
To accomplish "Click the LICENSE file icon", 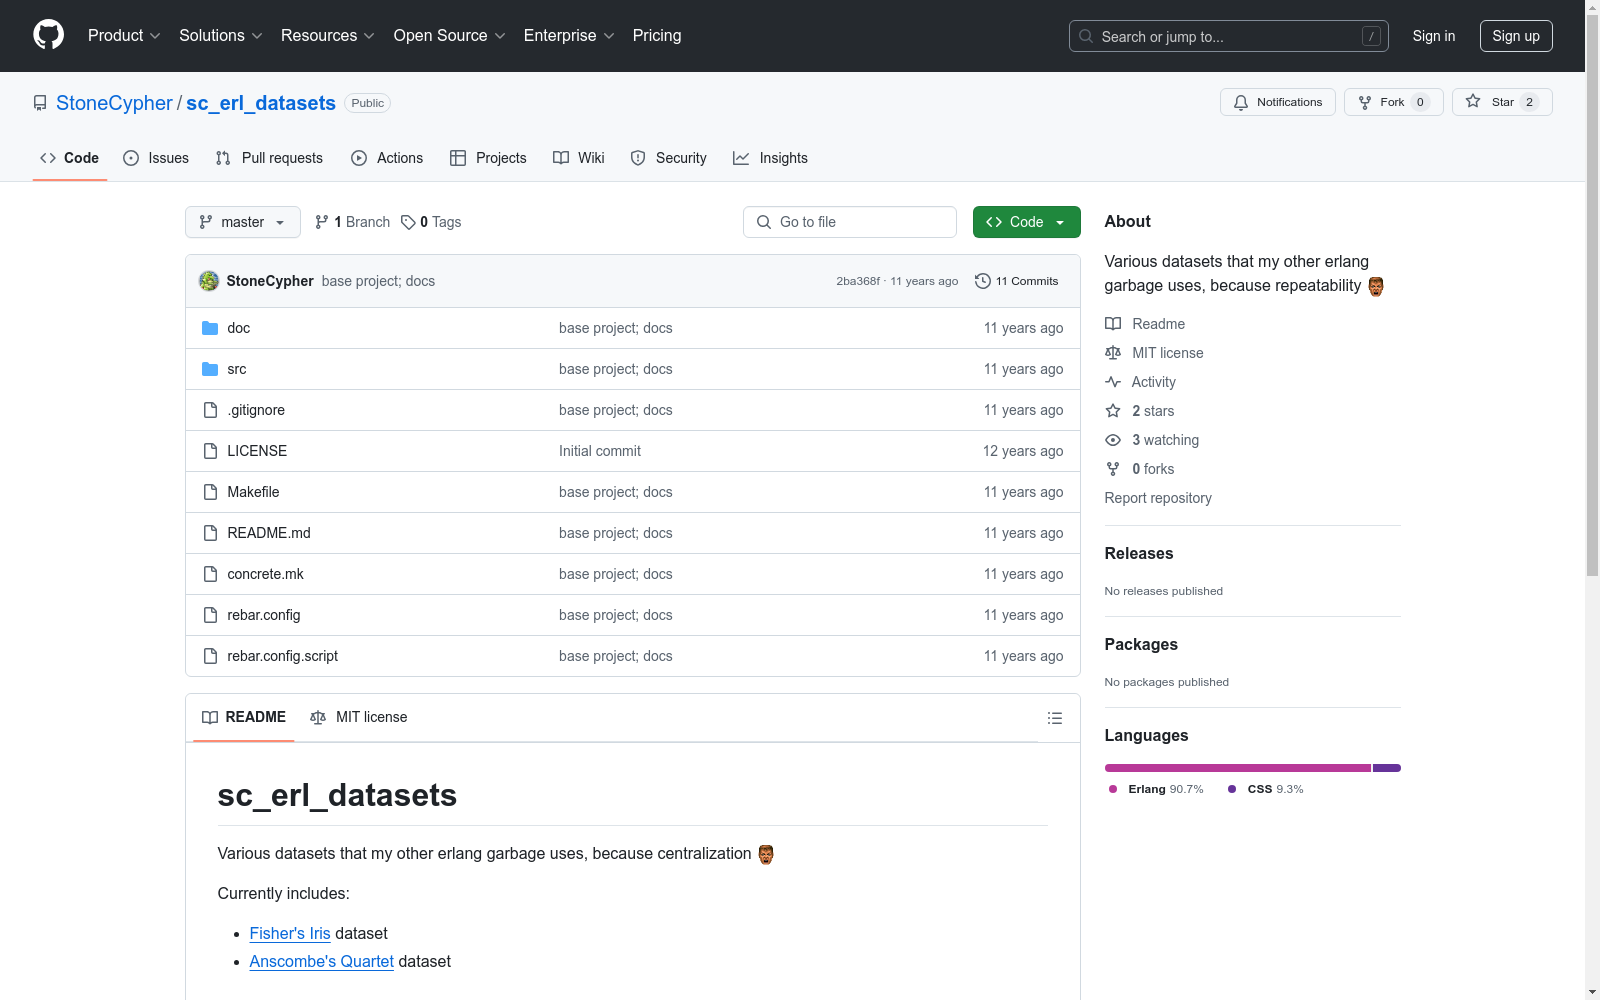I will 210,451.
